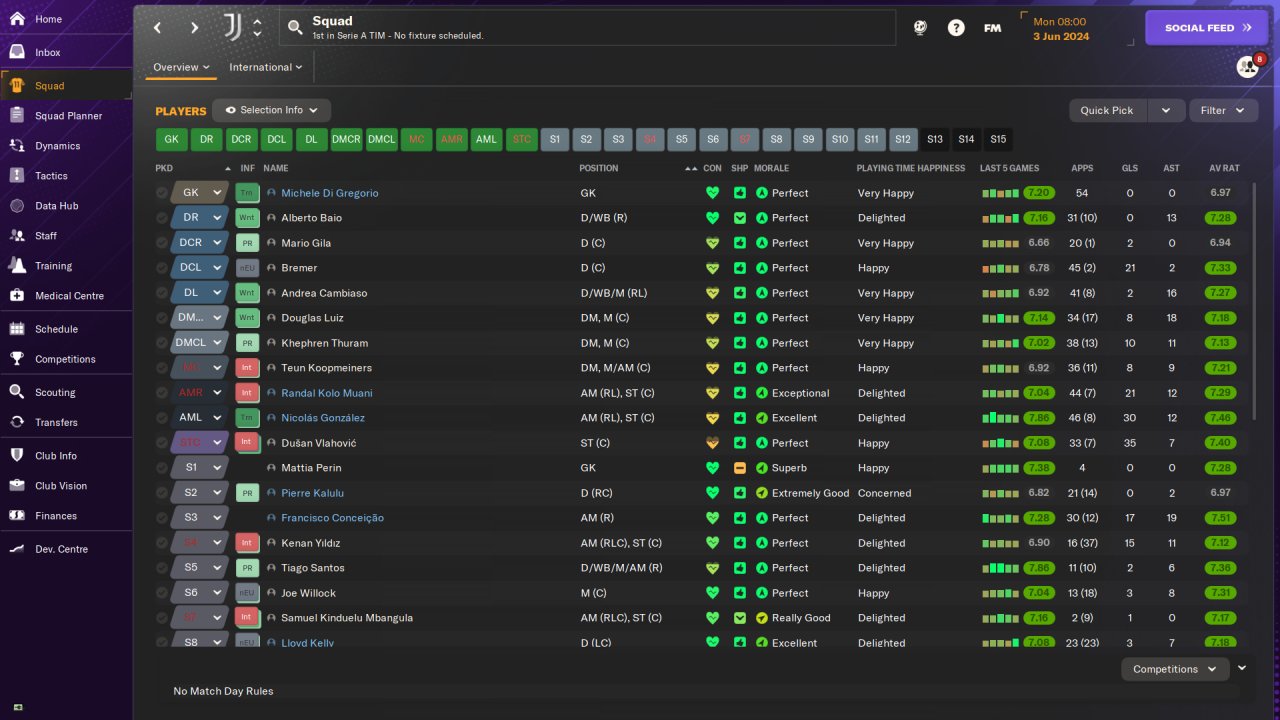
Task: Open the Competitions trophy icon
Action: click(x=17, y=359)
